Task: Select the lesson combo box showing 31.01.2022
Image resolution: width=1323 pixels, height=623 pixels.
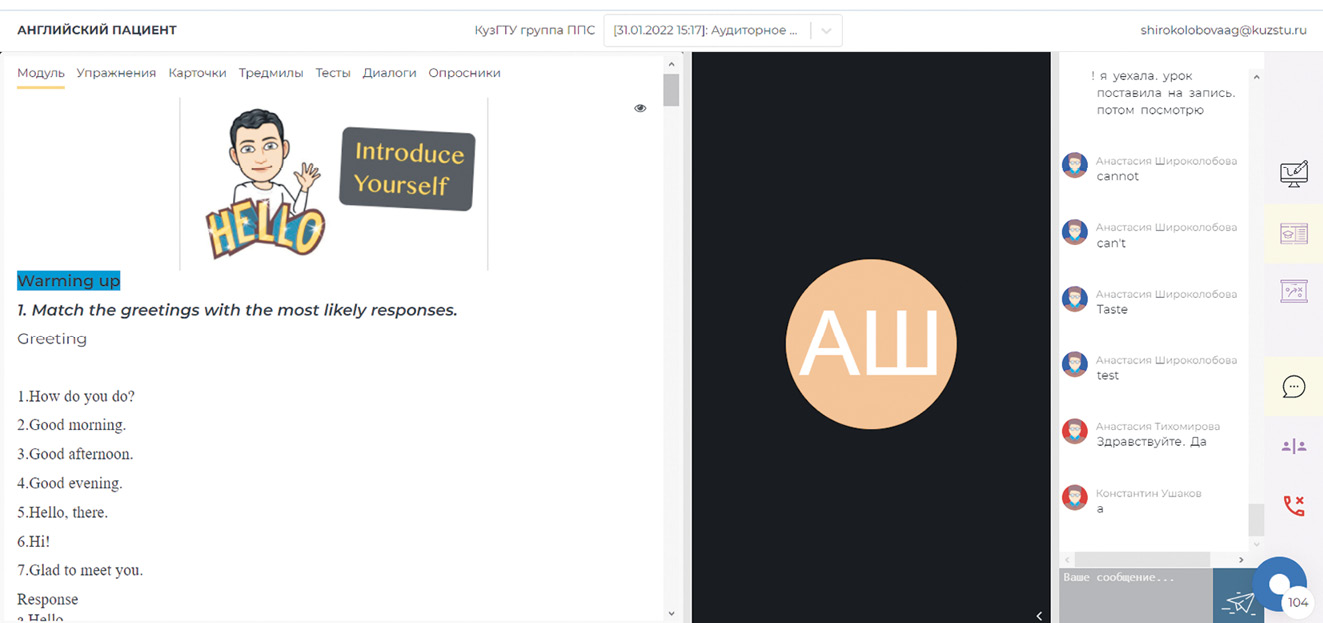Action: [706, 31]
